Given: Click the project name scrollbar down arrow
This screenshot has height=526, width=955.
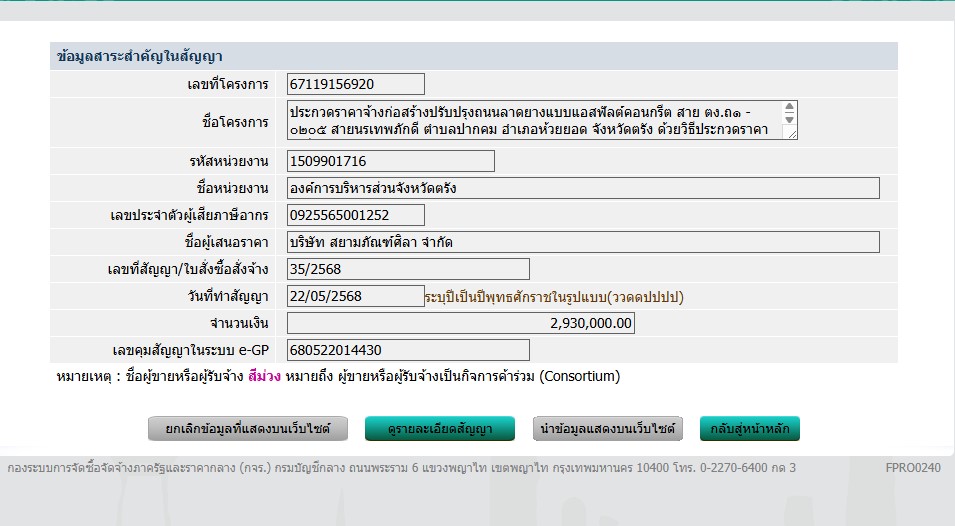Looking at the screenshot, I should click(x=789, y=119).
